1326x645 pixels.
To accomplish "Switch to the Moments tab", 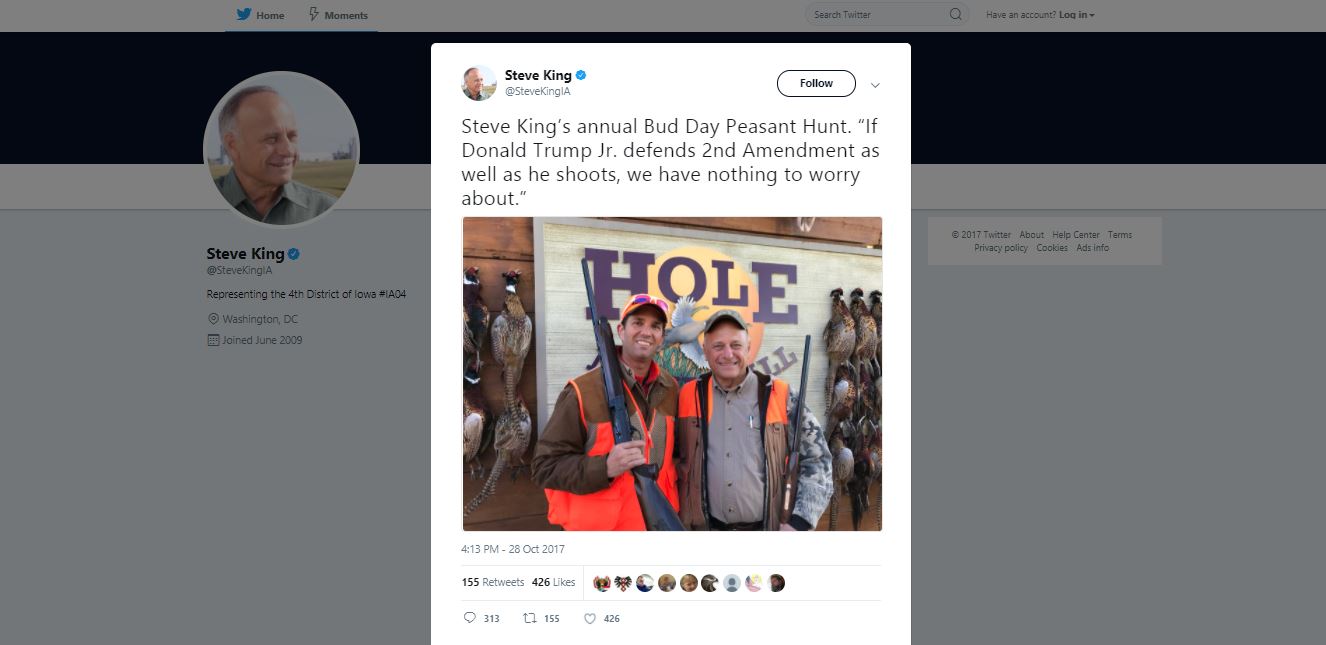I will coord(346,16).
